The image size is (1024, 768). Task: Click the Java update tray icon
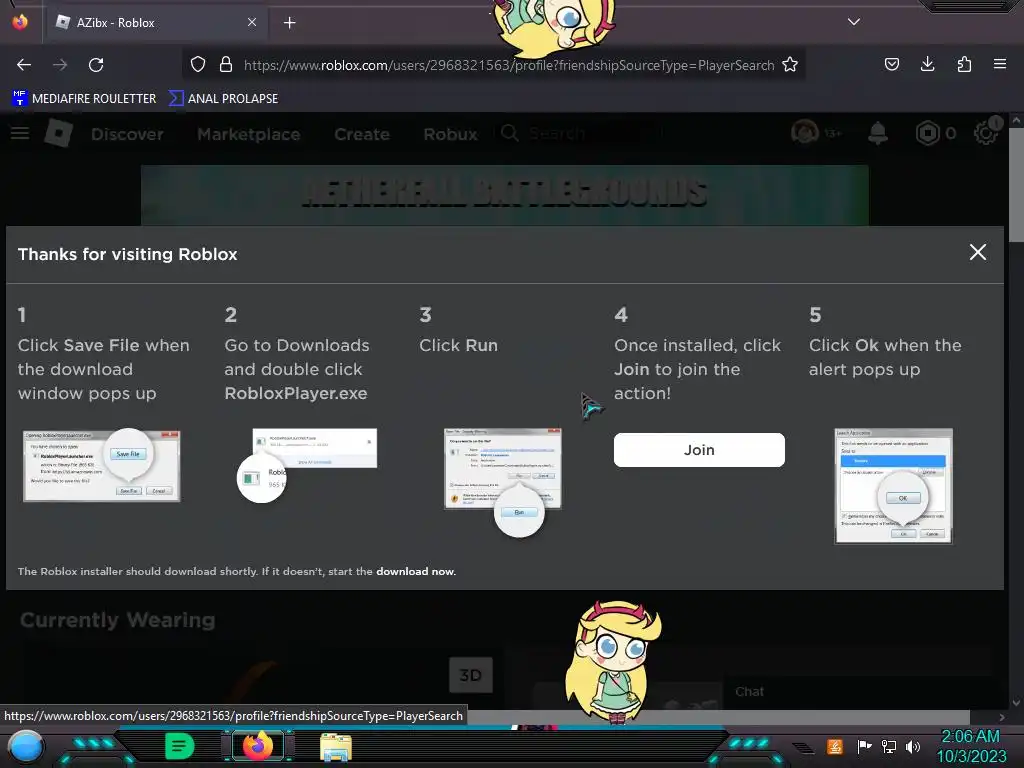point(835,746)
